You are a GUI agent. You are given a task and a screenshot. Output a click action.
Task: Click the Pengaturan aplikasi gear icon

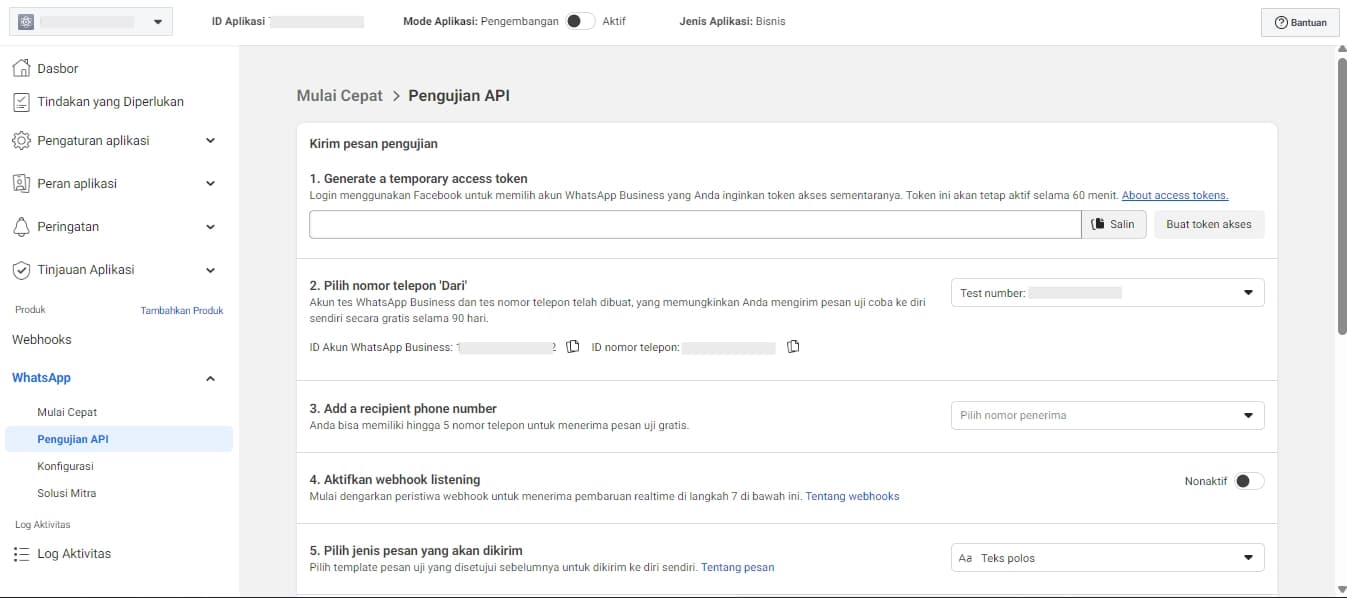click(21, 141)
